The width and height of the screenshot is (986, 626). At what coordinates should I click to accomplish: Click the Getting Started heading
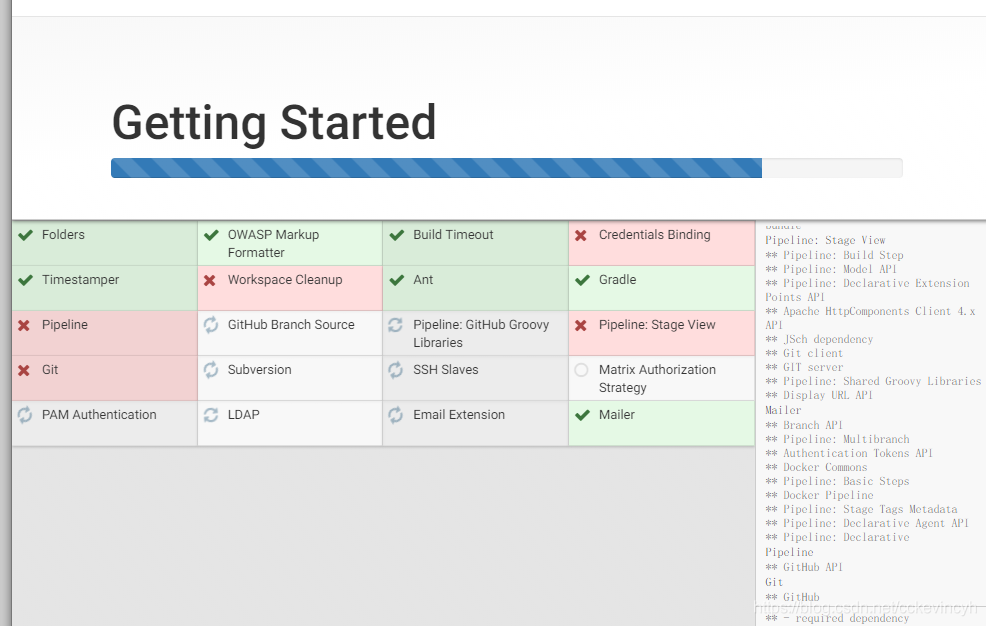click(x=274, y=124)
